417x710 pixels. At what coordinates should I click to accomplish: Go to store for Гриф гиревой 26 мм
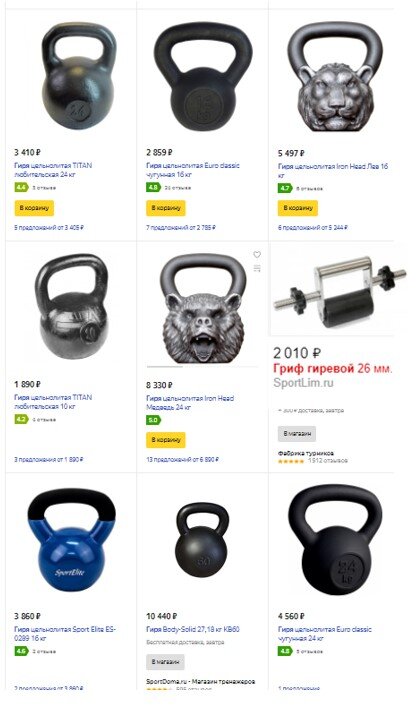pos(297,434)
